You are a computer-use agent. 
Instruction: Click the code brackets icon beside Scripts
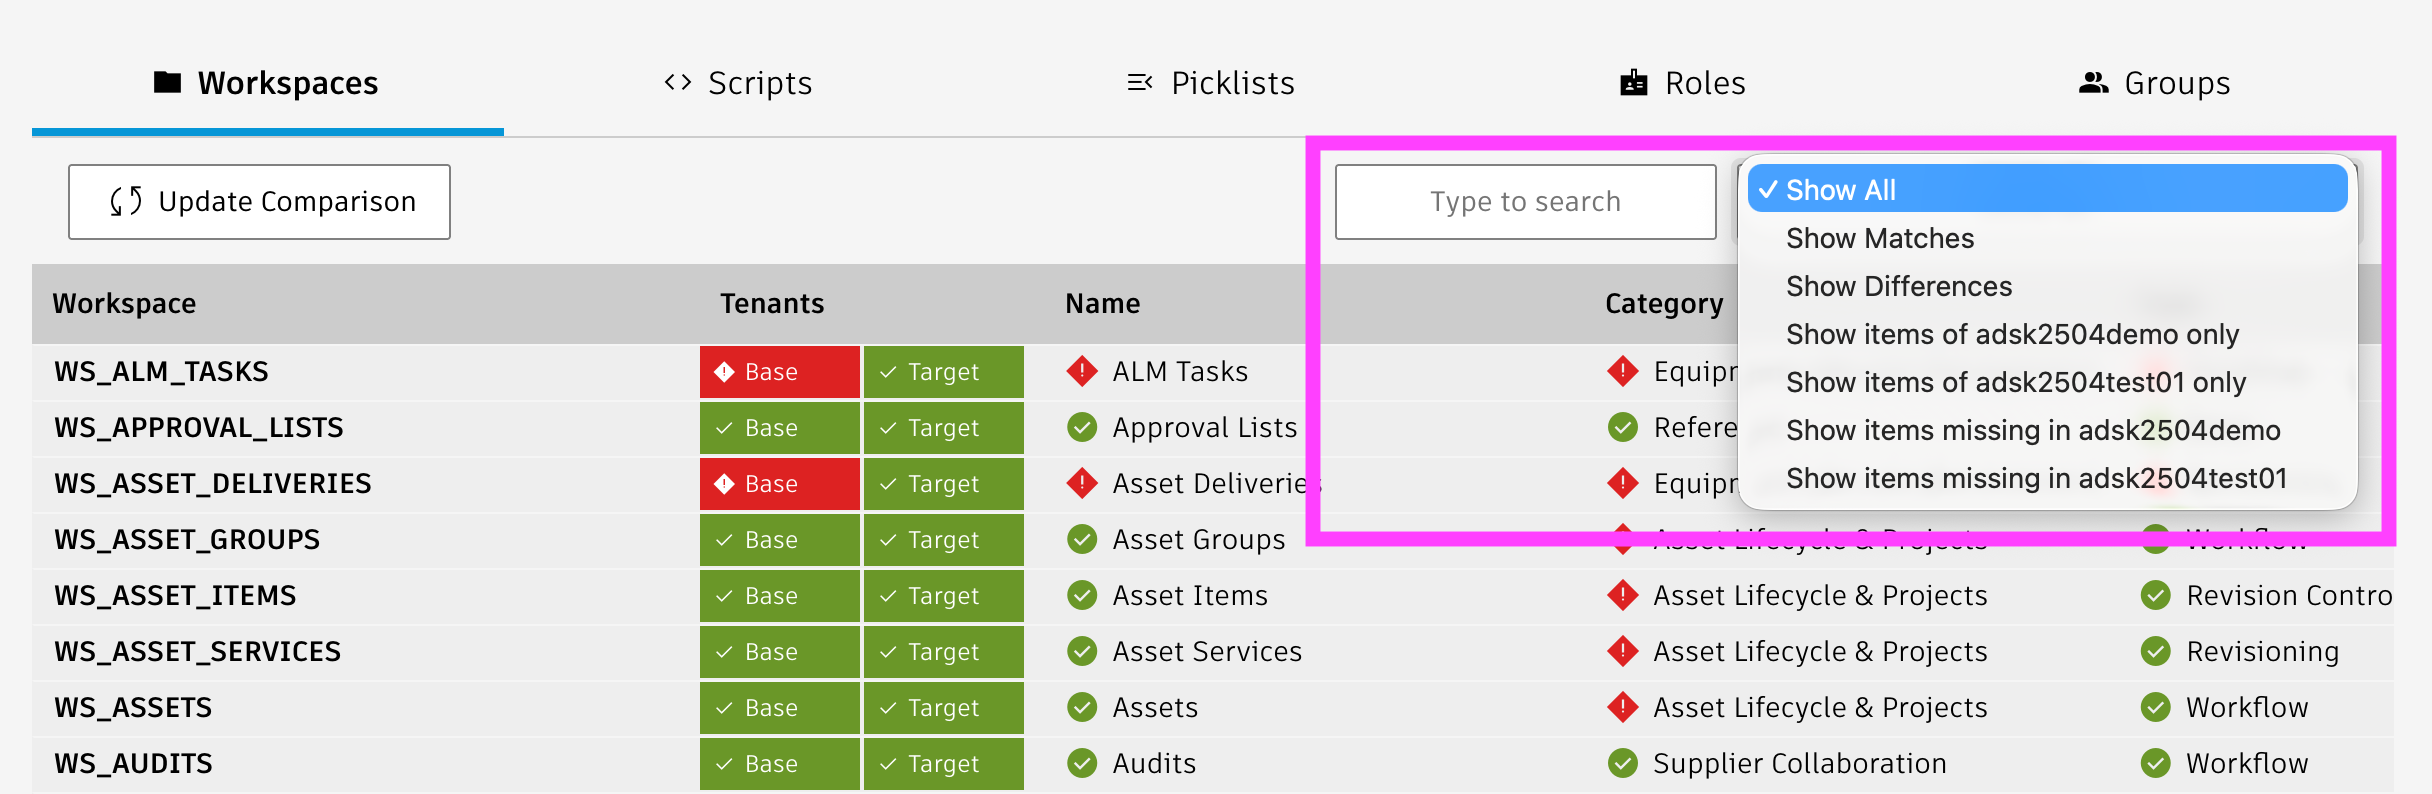pyautogui.click(x=678, y=82)
